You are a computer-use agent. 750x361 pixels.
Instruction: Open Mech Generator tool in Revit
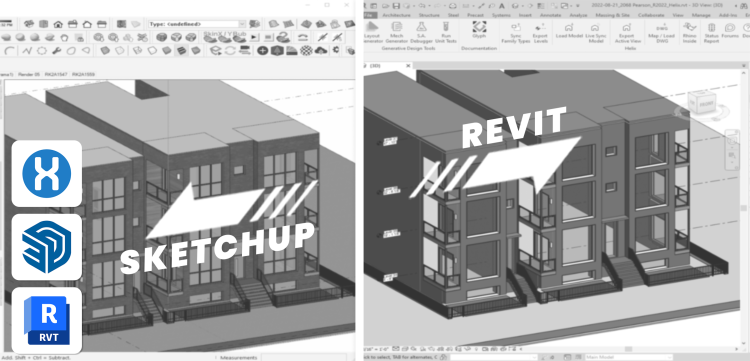click(397, 33)
